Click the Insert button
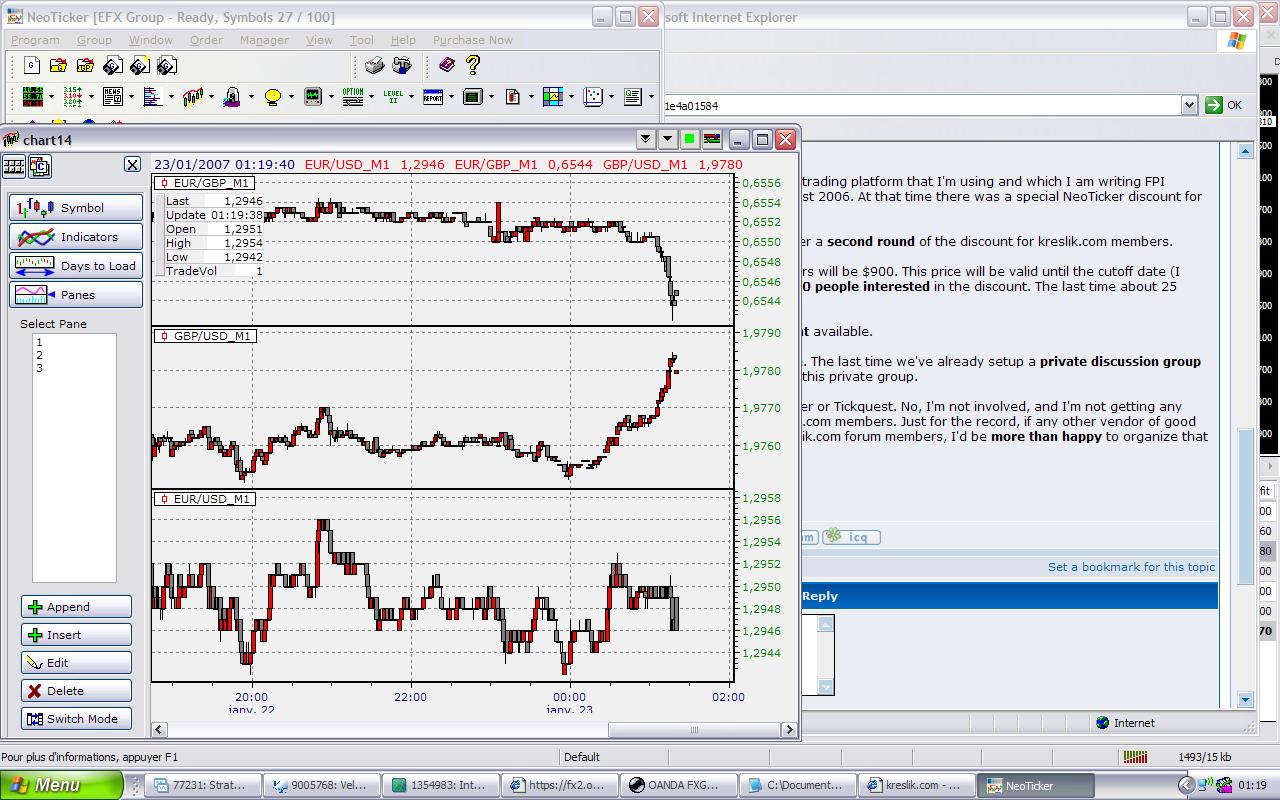 [x=76, y=635]
